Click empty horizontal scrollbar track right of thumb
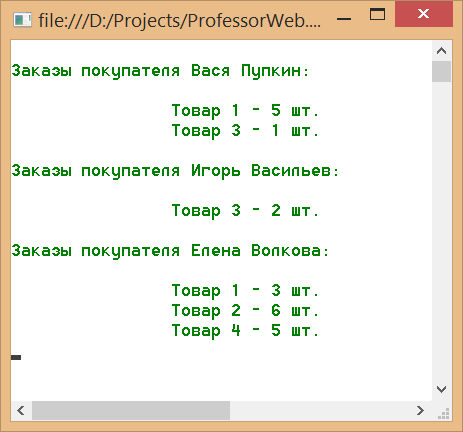463x432 pixels. click(320, 410)
